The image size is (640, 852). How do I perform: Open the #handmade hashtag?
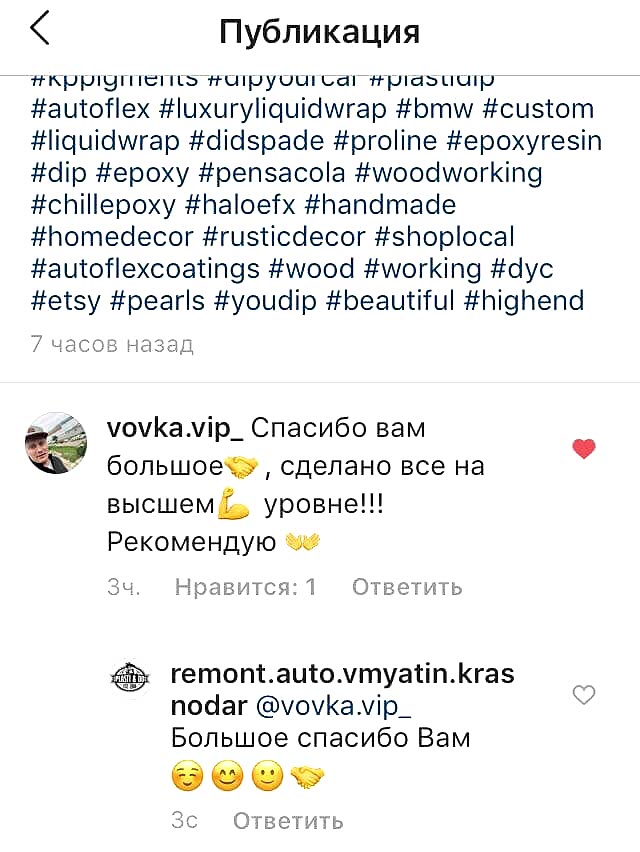380,205
